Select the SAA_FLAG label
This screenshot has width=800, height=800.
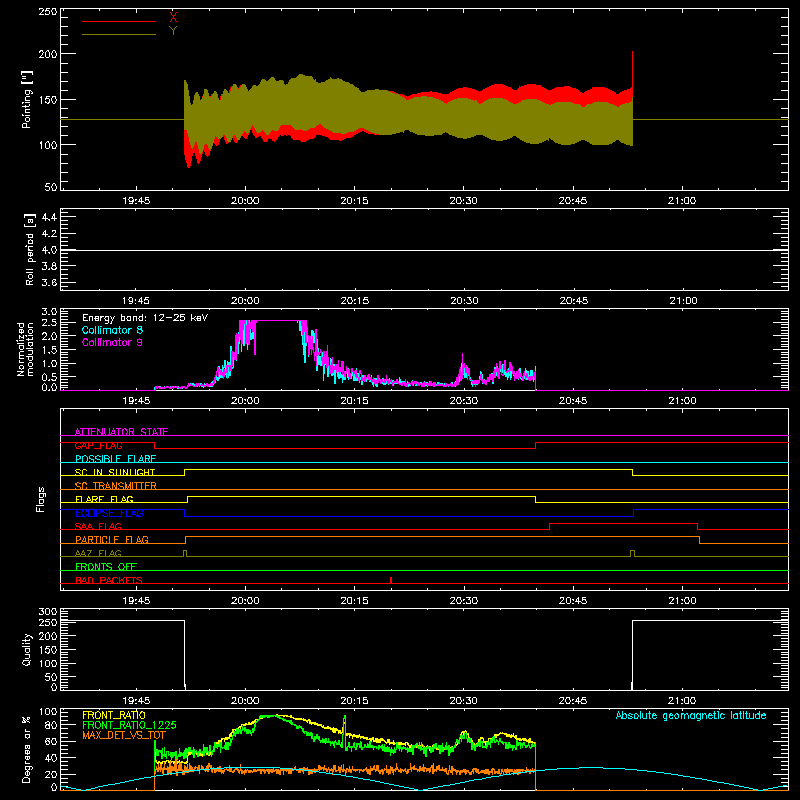(x=98, y=526)
